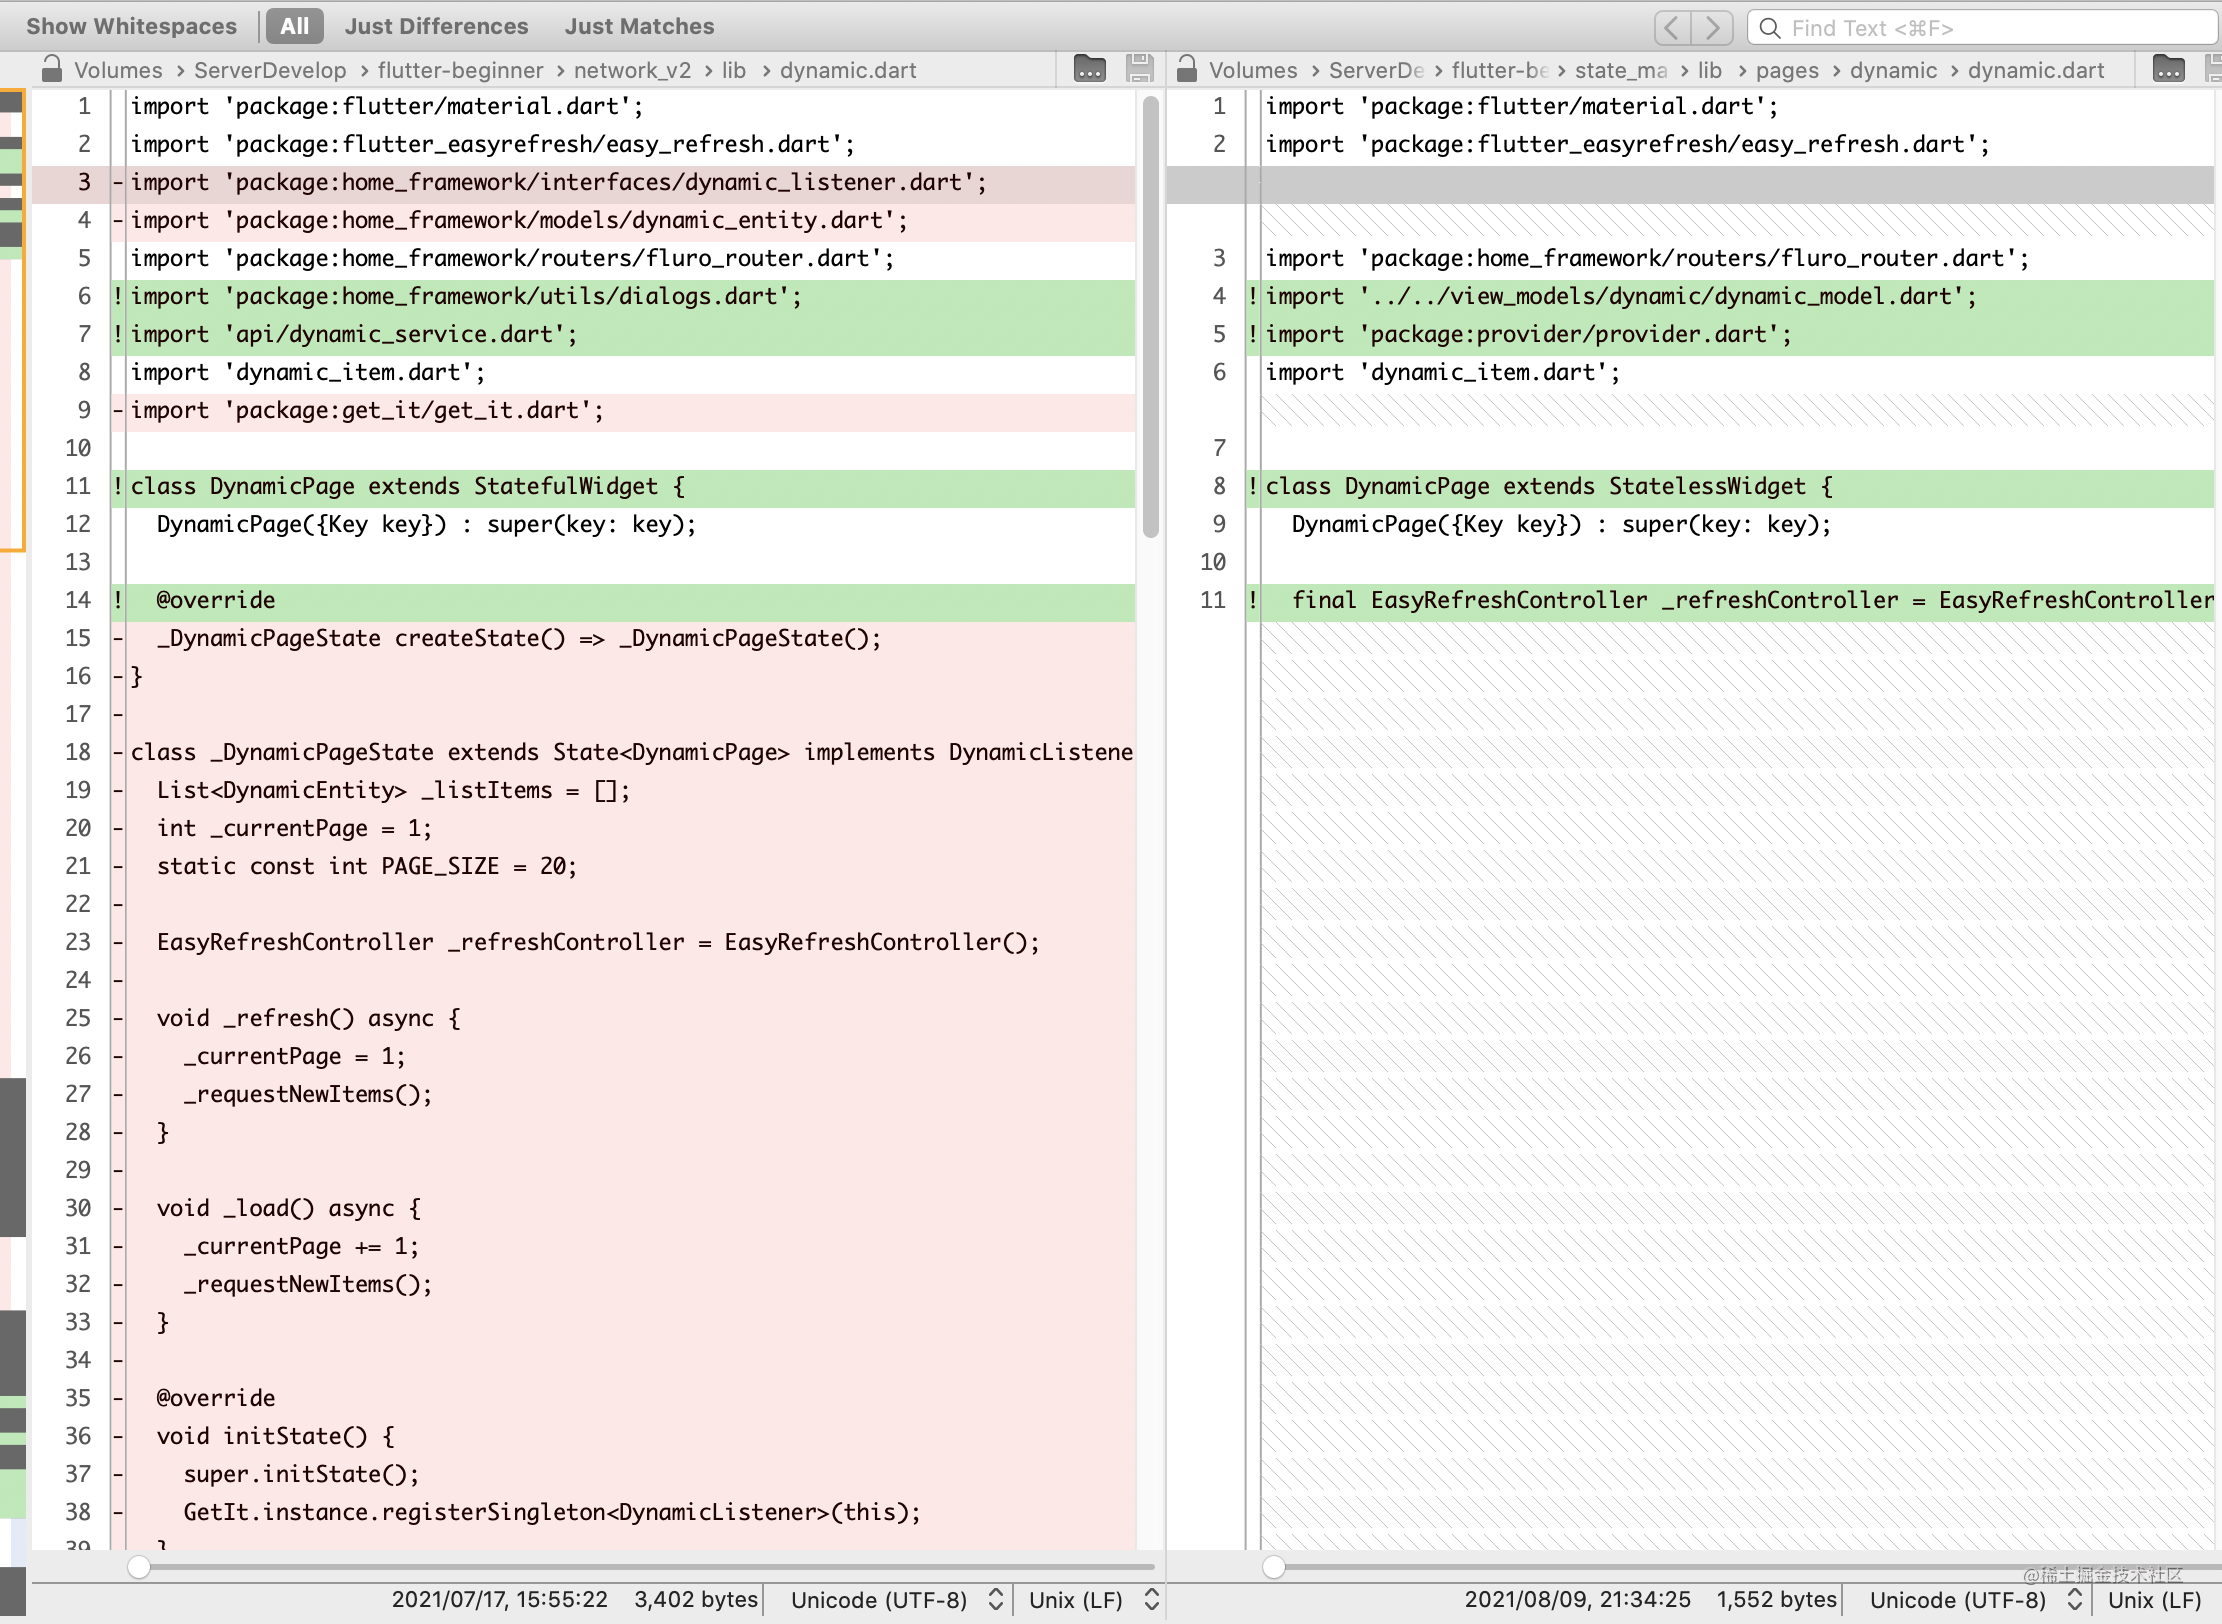2222x1624 pixels.
Task: Open dynamic folder in right path bar
Action: pyautogui.click(x=1893, y=70)
